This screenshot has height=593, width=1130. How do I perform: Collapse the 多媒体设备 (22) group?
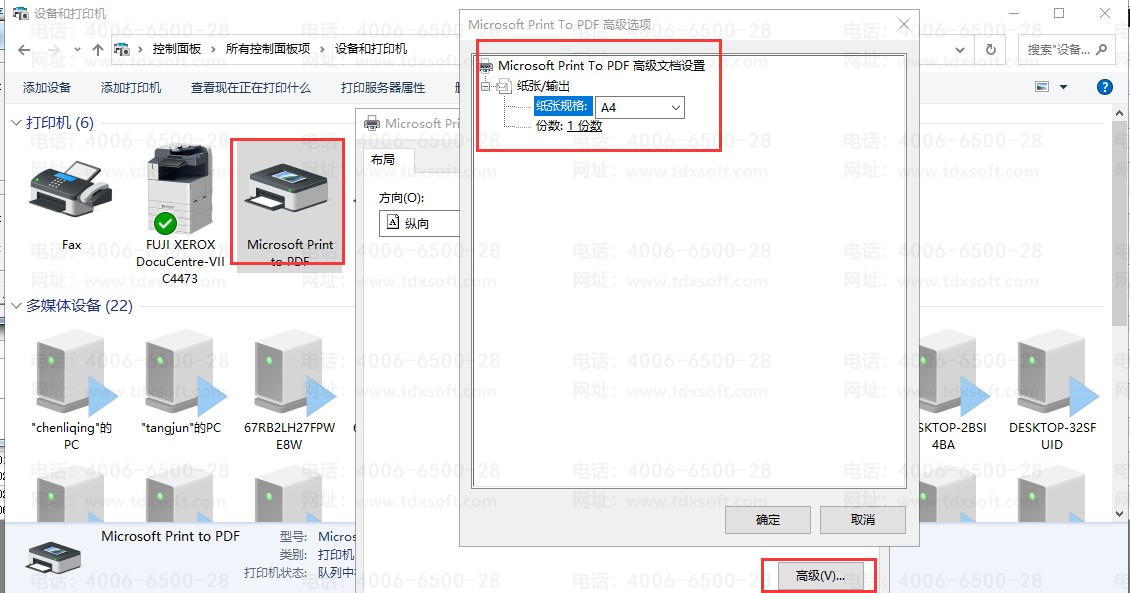[x=17, y=306]
